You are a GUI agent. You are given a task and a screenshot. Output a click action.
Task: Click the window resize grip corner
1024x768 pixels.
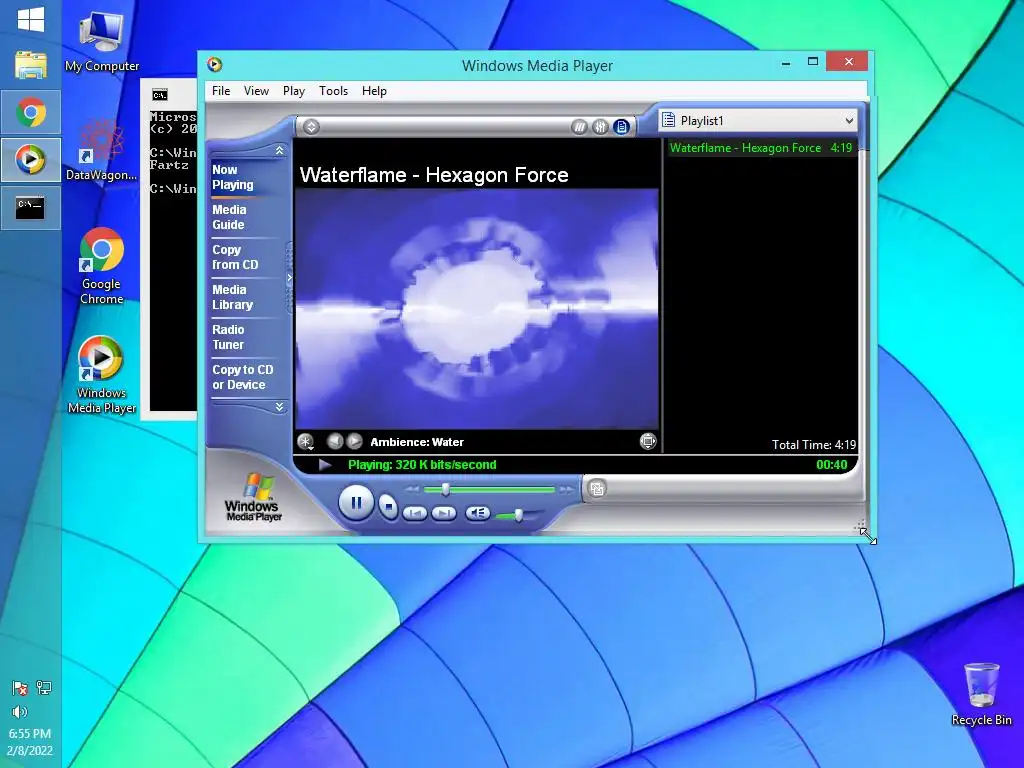click(x=861, y=526)
